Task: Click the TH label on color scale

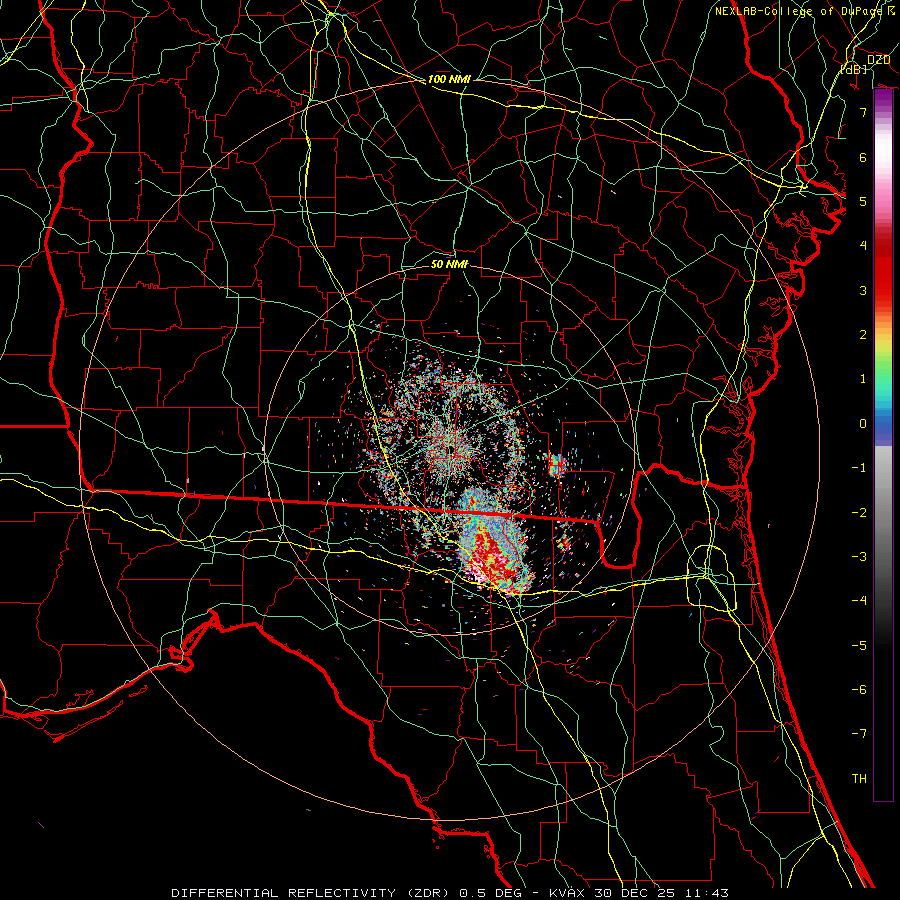Action: (859, 779)
